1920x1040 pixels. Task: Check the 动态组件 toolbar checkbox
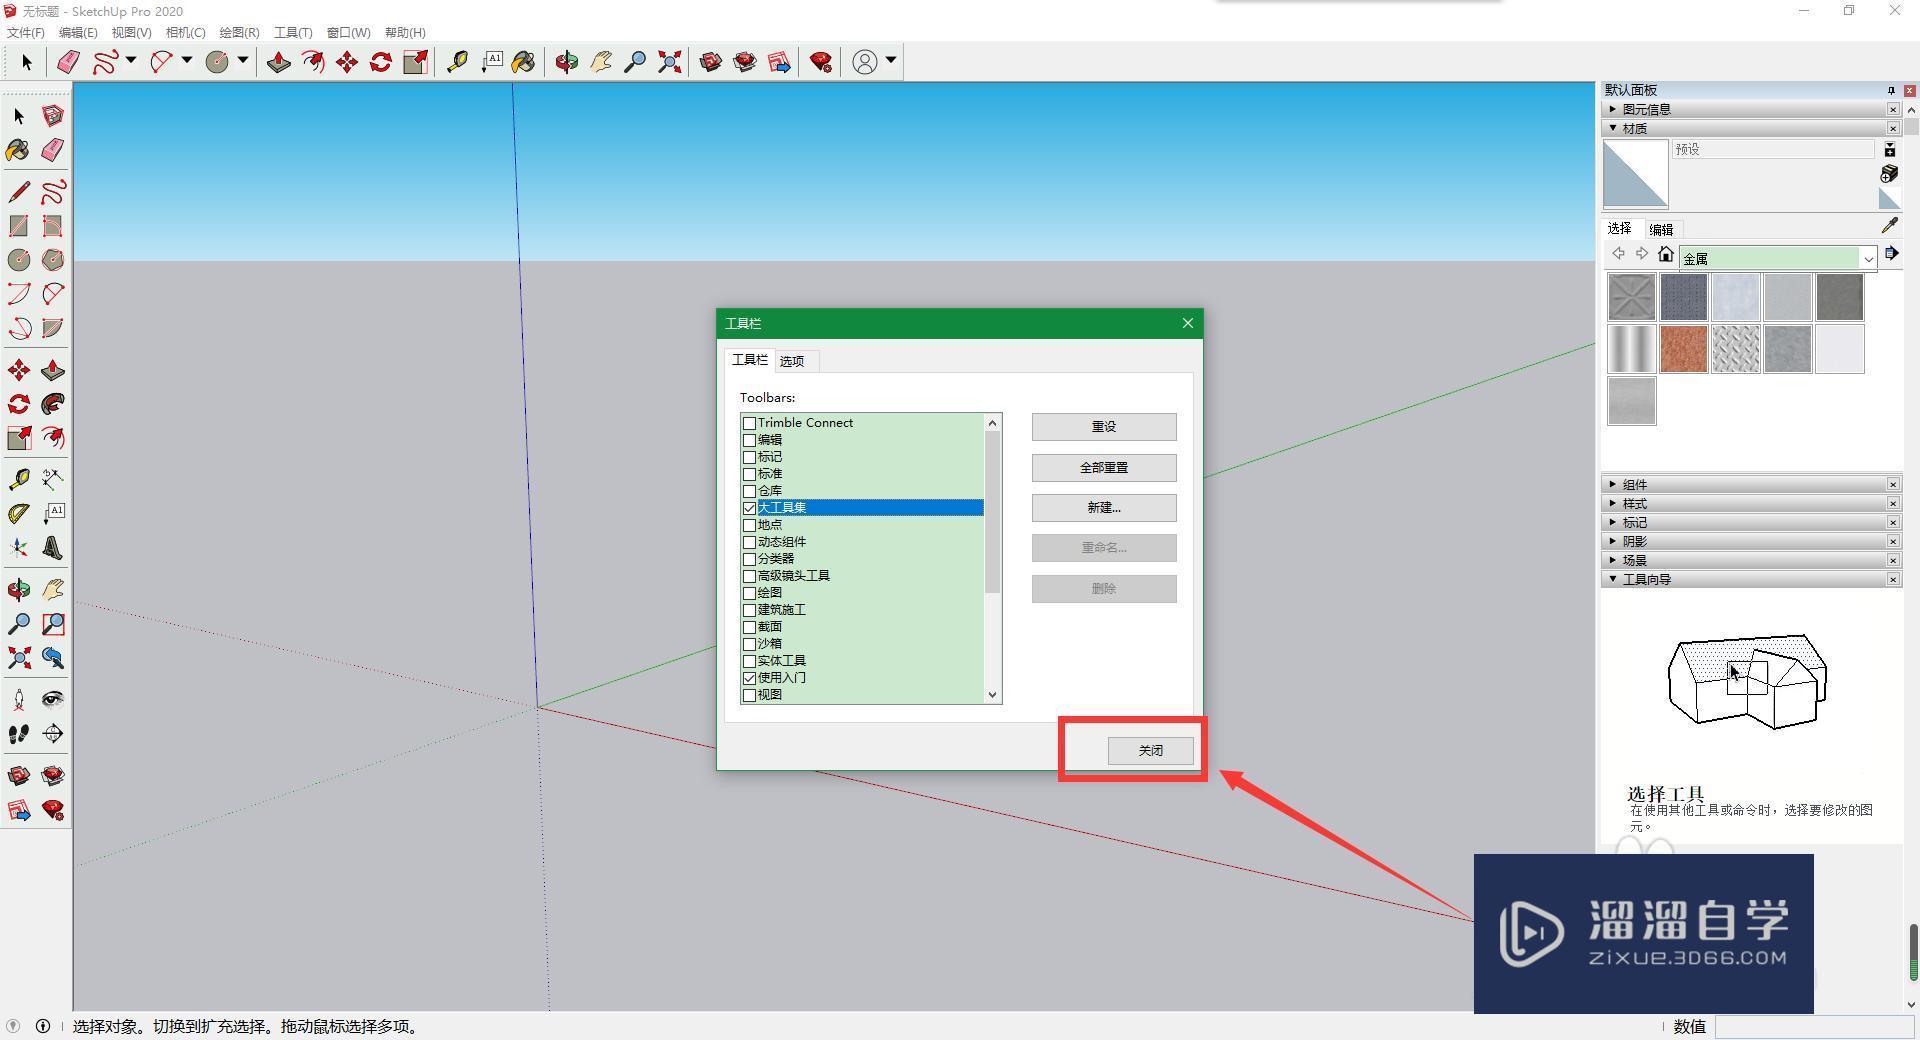(749, 542)
